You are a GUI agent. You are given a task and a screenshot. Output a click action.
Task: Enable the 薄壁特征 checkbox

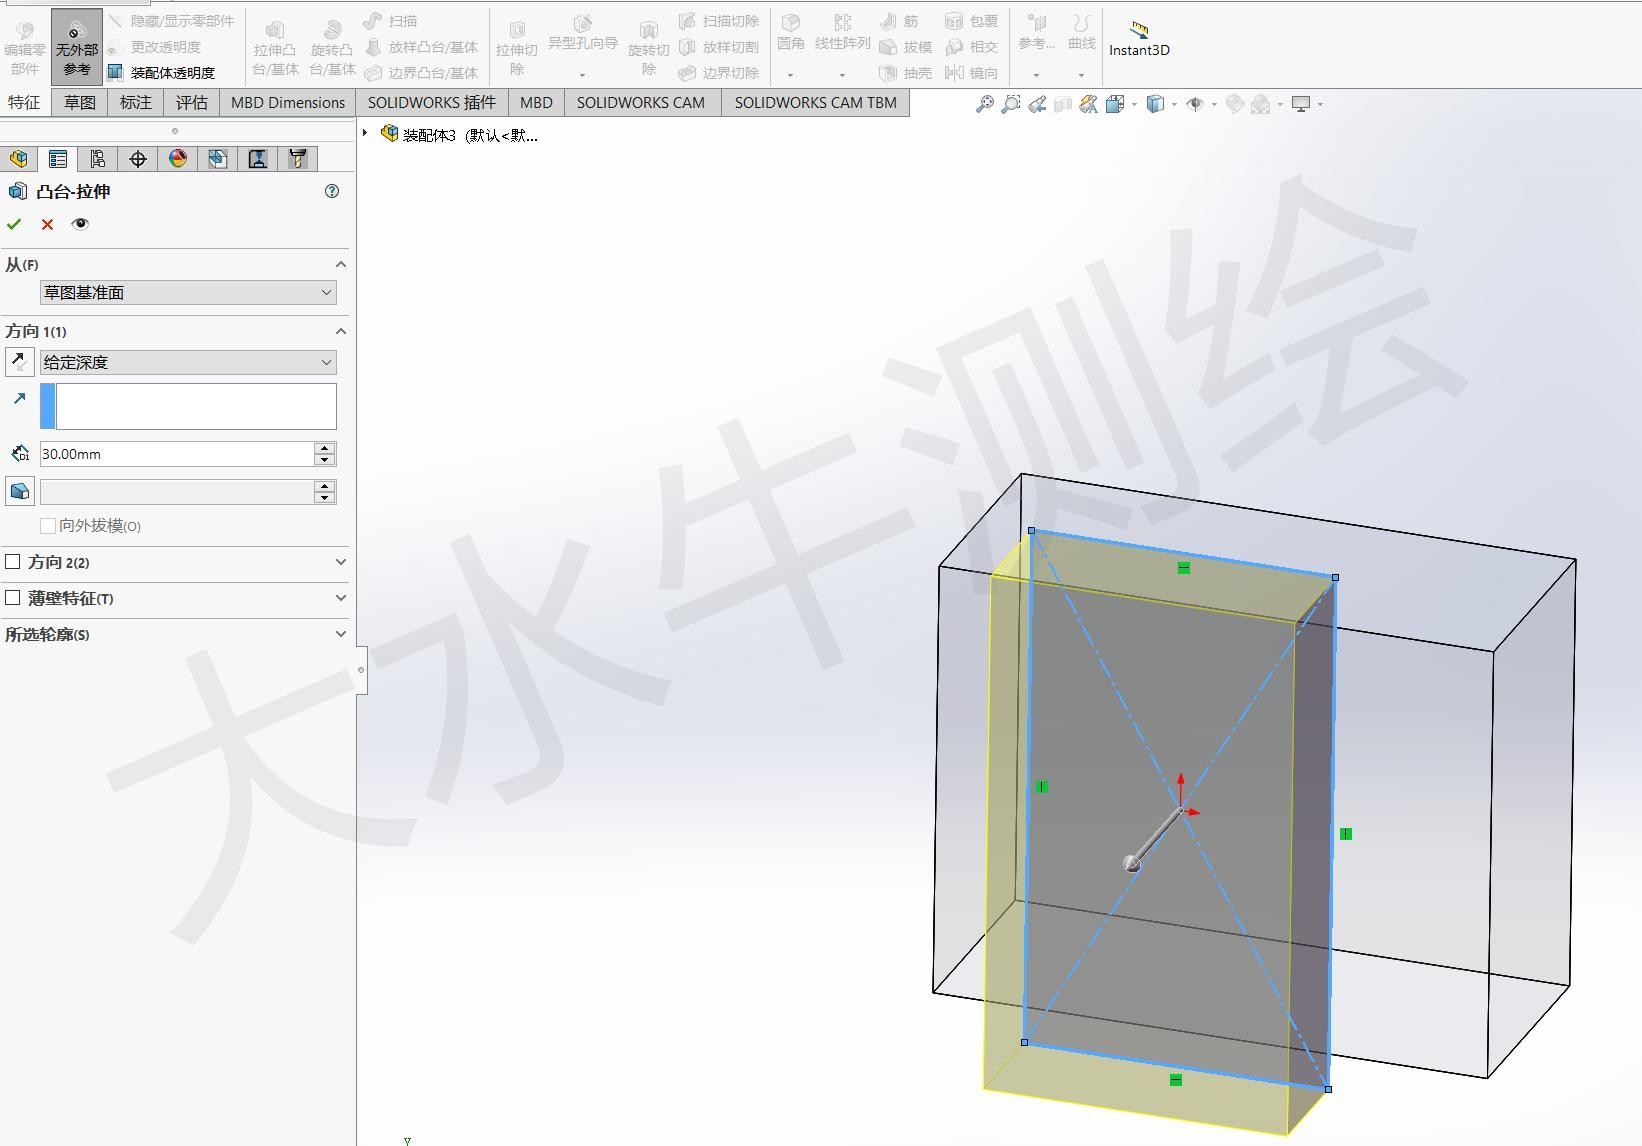[x=13, y=598]
